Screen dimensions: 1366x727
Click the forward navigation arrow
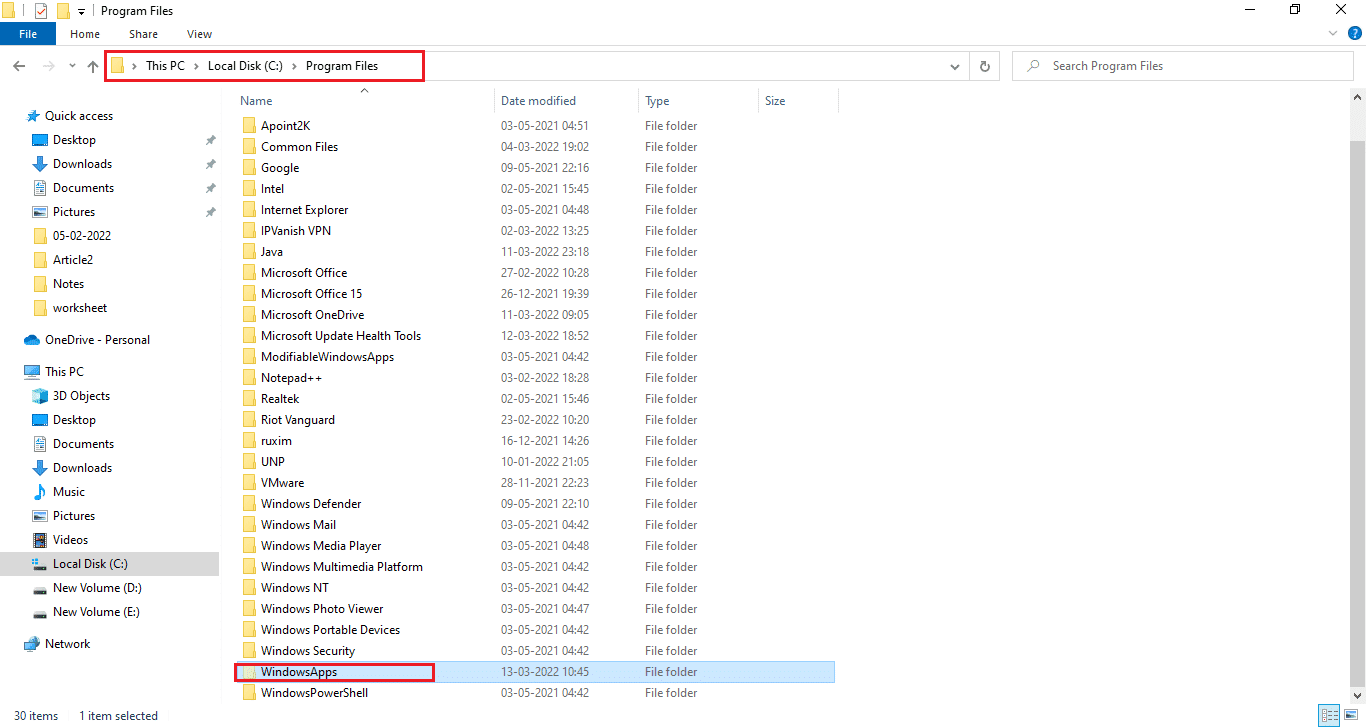pos(47,66)
